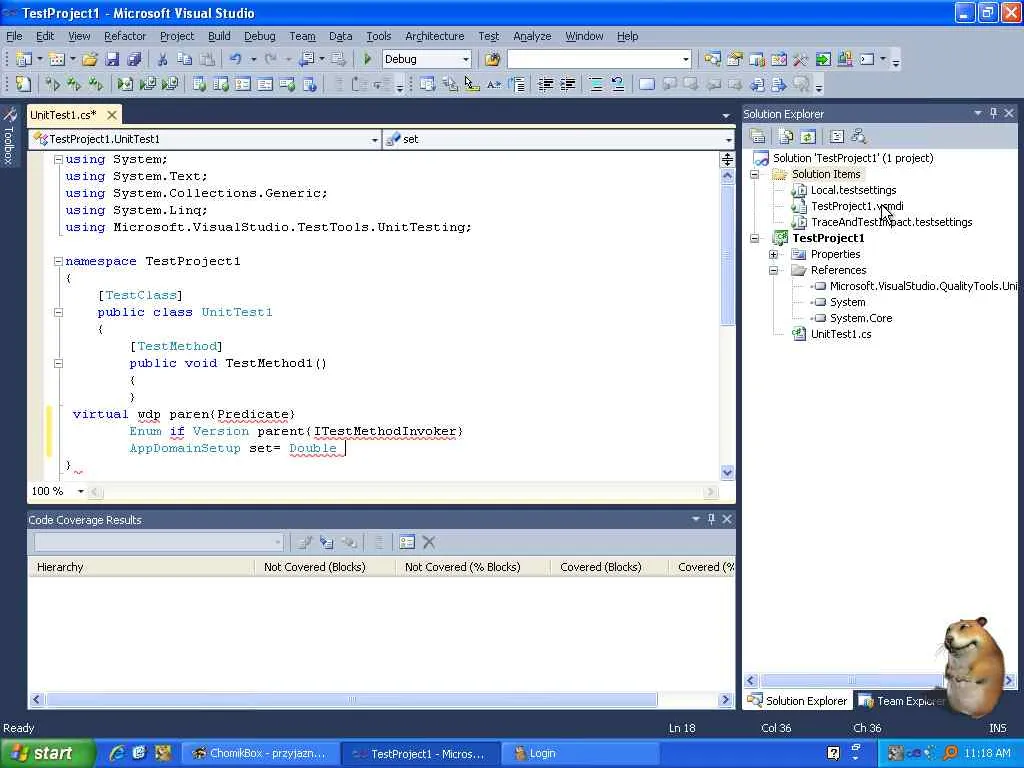Toggle auto-hide pin on Solution Explorer
The height and width of the screenshot is (768, 1024).
coord(993,114)
